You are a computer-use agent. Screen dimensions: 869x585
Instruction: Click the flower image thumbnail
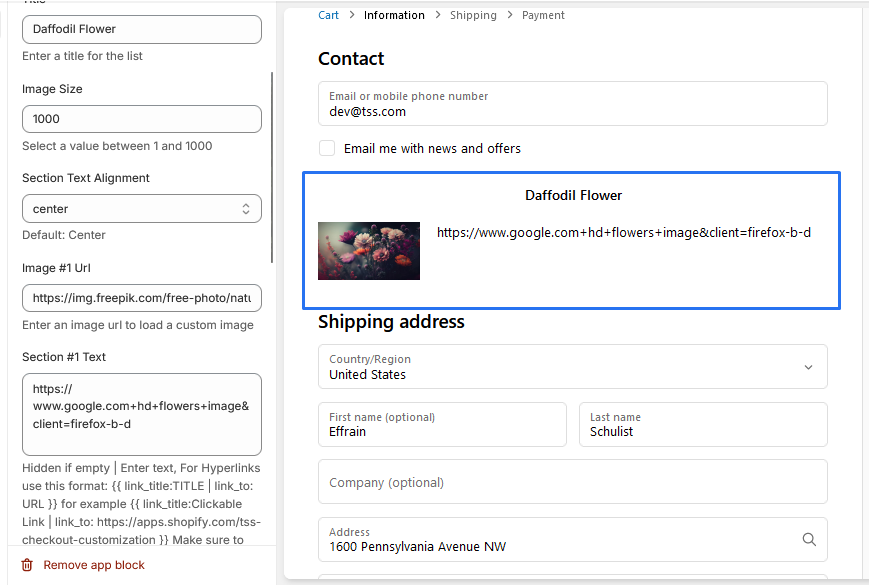pyautogui.click(x=369, y=251)
